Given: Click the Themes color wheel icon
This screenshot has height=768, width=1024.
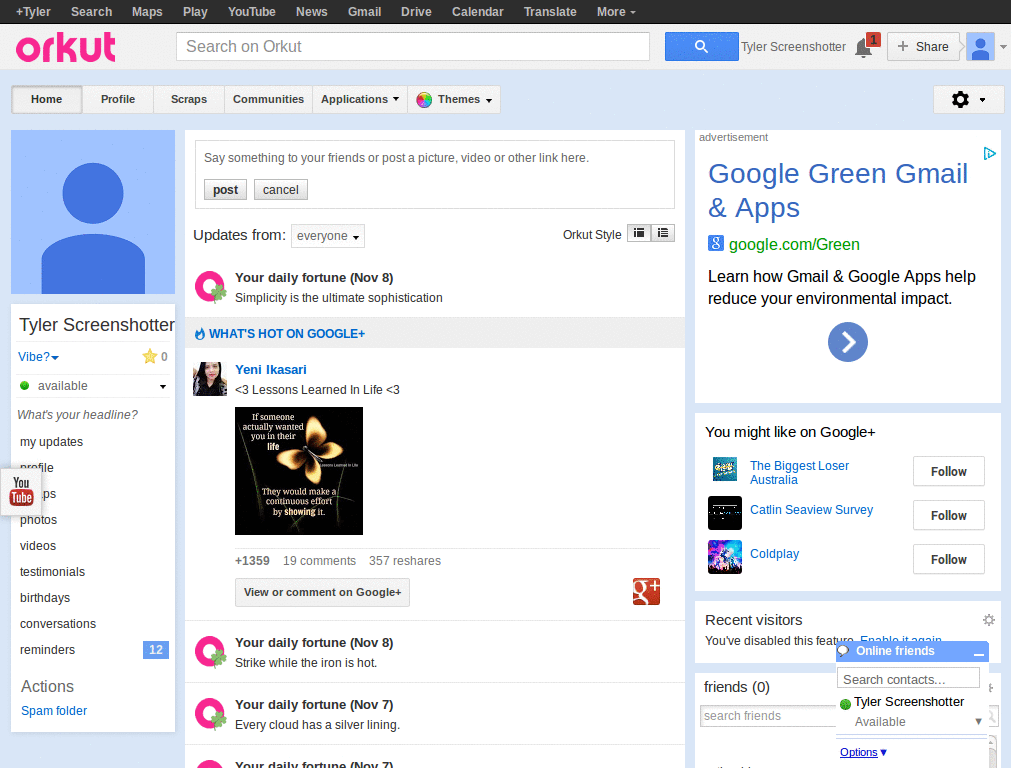Looking at the screenshot, I should pos(424,99).
